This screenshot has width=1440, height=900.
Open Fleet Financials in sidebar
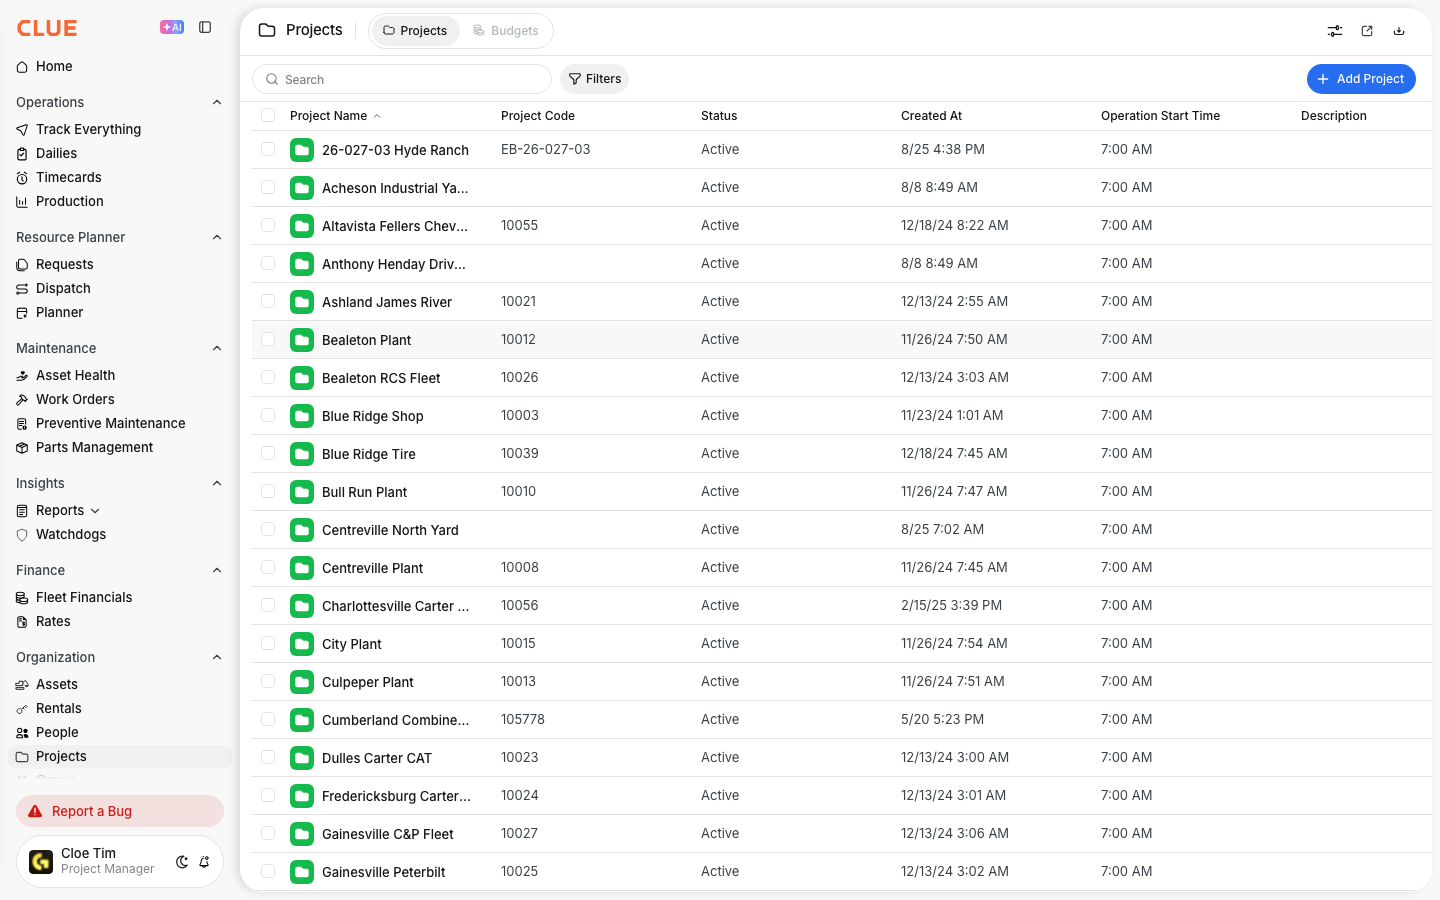tap(120, 598)
